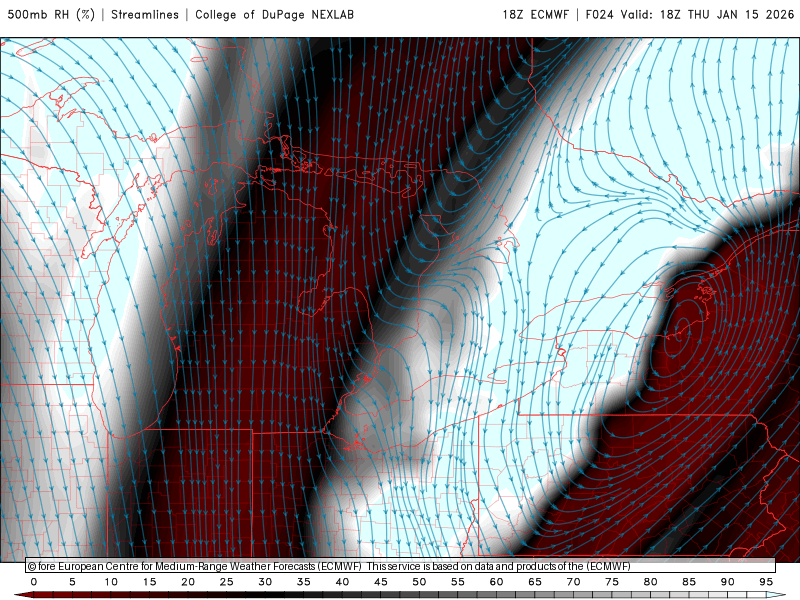Click the "5" colorbar scale label
Image resolution: width=800 pixels, height=600 pixels.
pos(72,582)
